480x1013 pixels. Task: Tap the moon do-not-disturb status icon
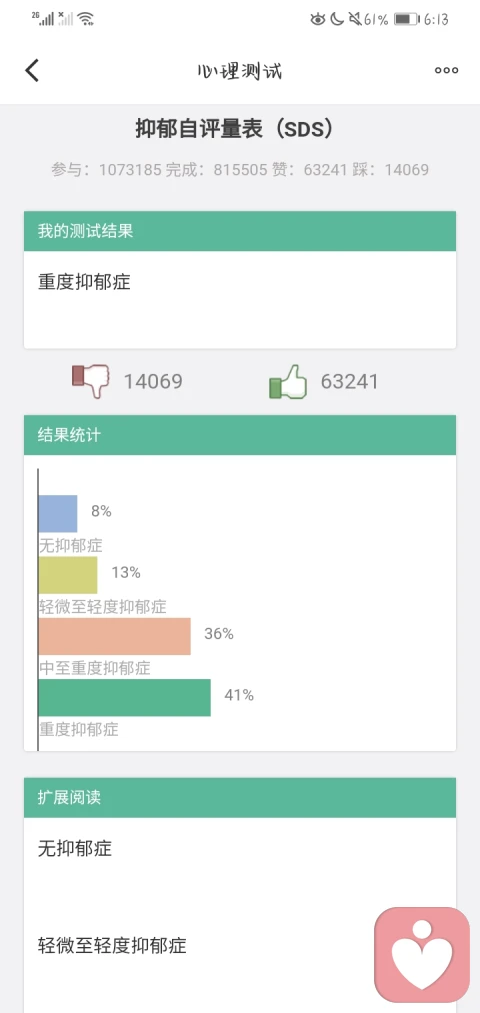(337, 19)
